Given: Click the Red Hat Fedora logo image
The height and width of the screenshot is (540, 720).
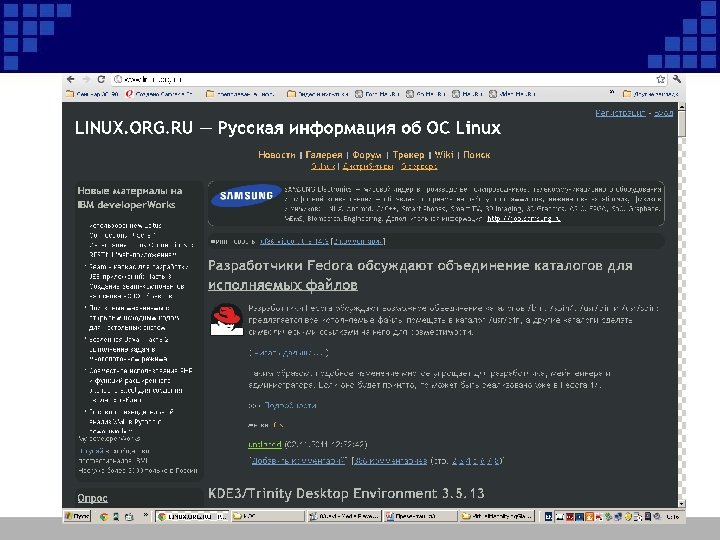Looking at the screenshot, I should (226, 319).
